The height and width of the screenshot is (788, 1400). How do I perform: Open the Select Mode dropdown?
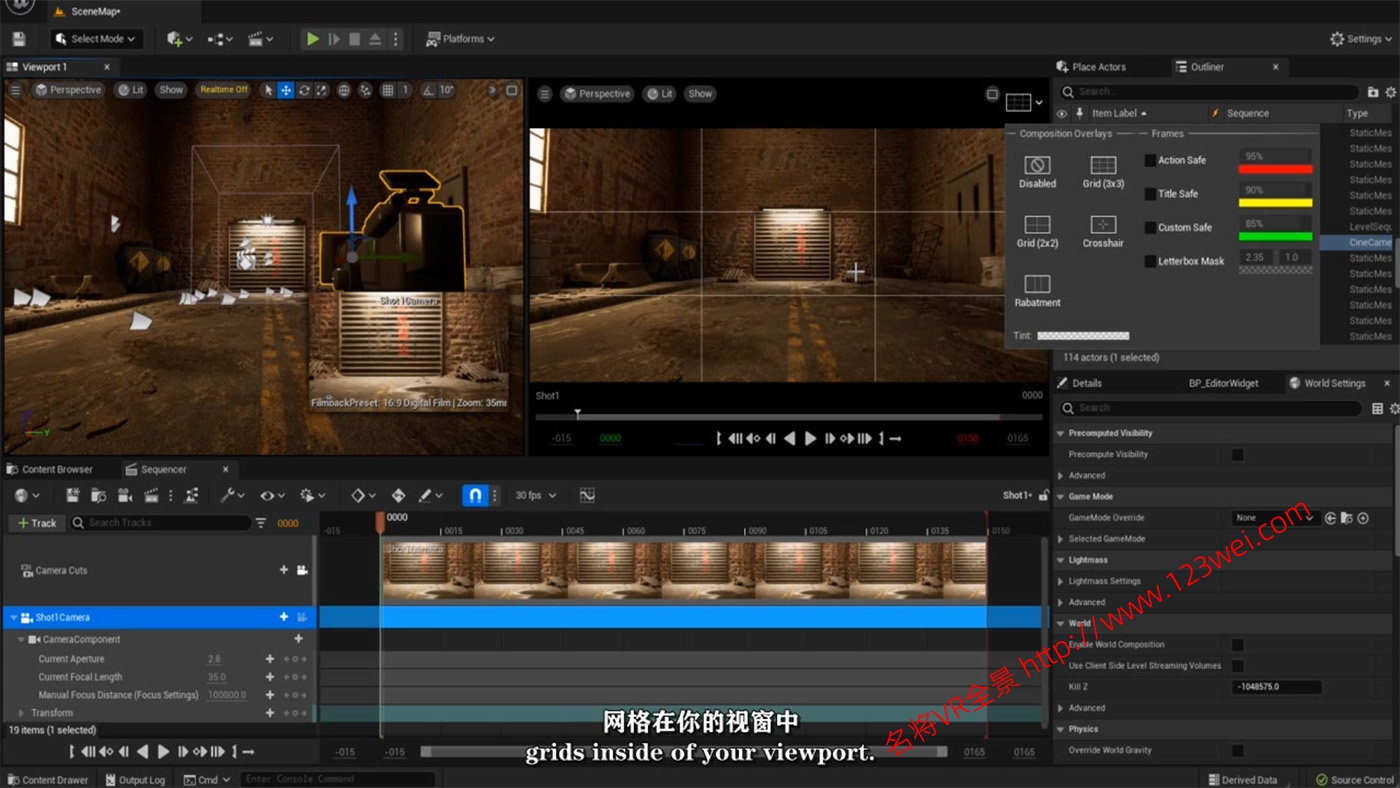pos(97,39)
